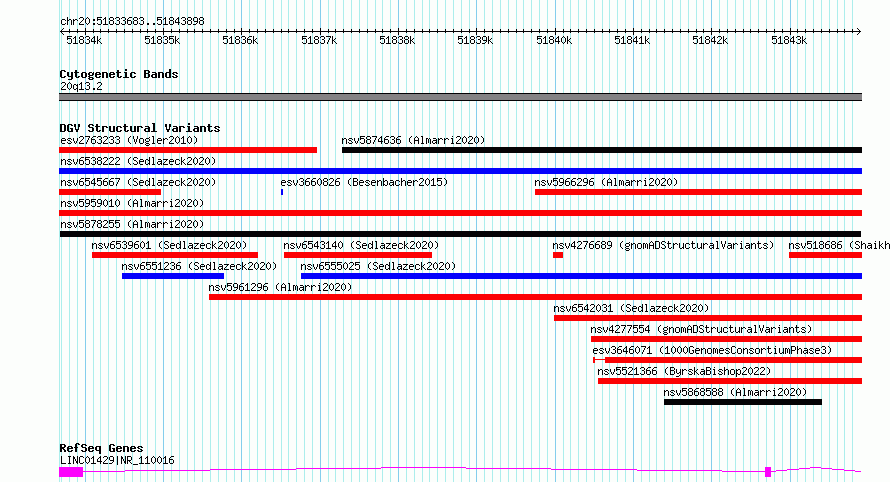Screen dimensions: 890x482
Task: Open nsv6538222 (Sedlazeck2020) variant label
Action: point(138,161)
